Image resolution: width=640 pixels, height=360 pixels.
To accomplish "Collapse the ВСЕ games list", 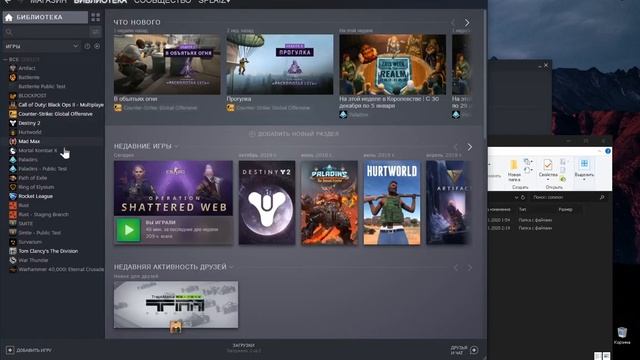I will pos(5,59).
